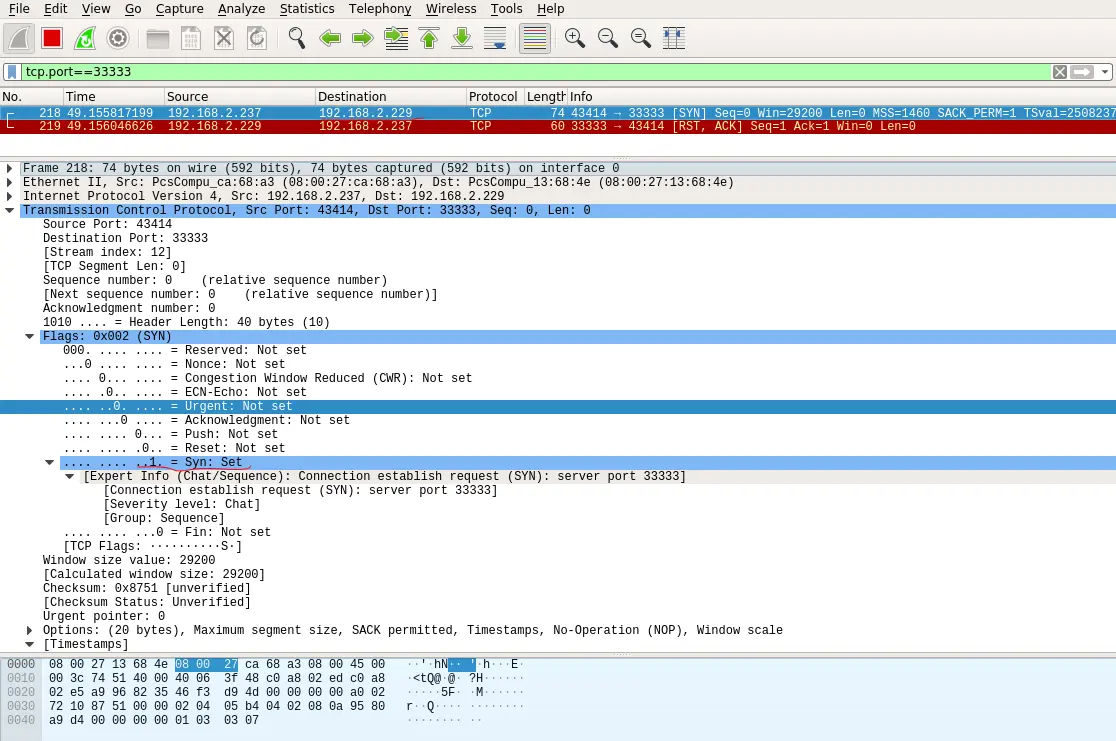Image resolution: width=1116 pixels, height=741 pixels.
Task: Toggle packet list colorization
Action: coord(535,38)
